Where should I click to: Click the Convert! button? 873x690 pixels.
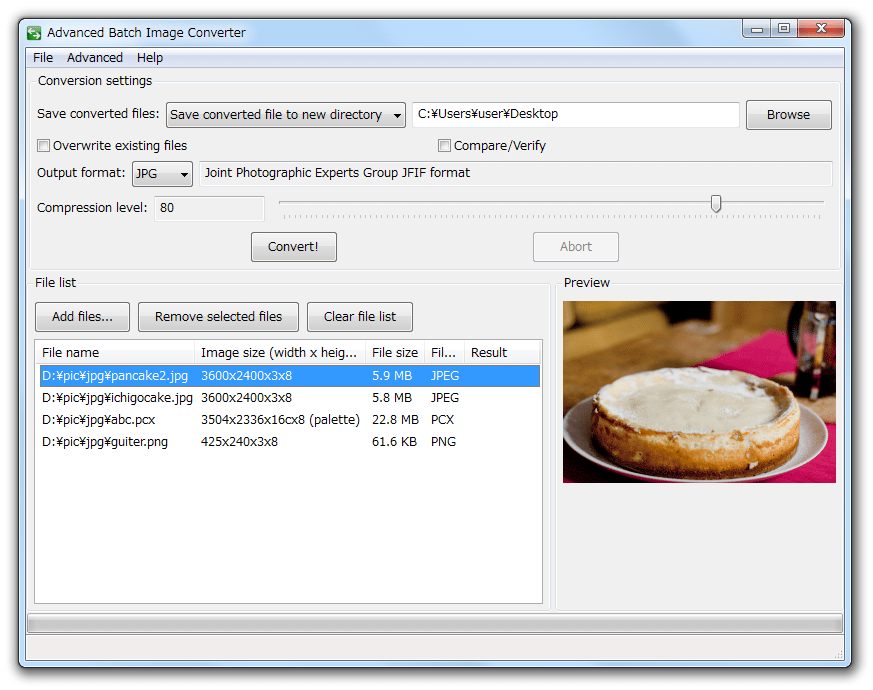pyautogui.click(x=293, y=247)
